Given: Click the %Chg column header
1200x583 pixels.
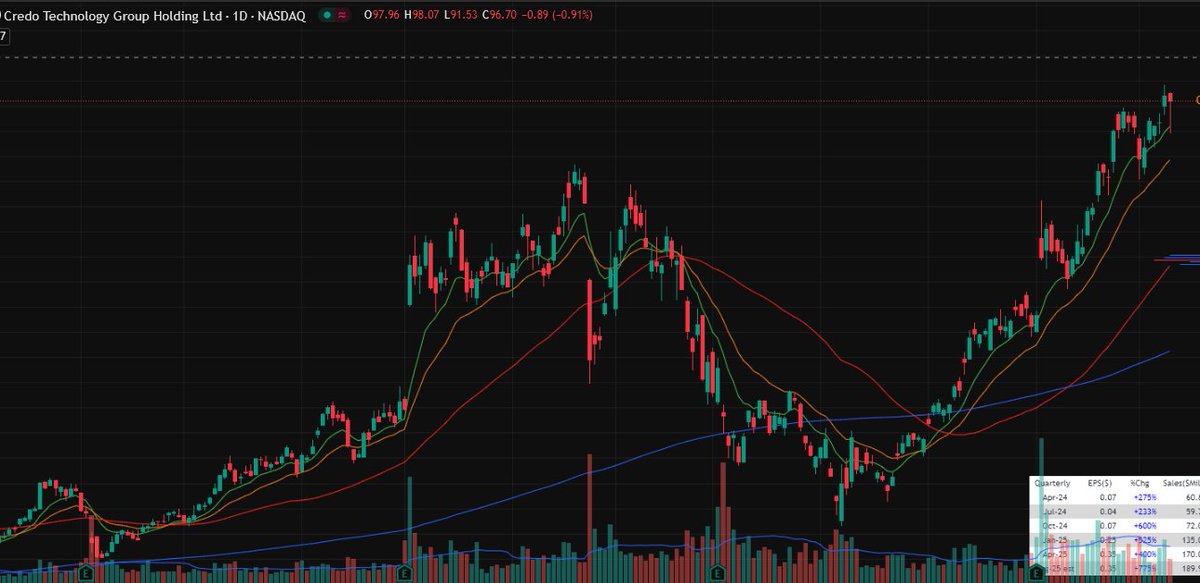Looking at the screenshot, I should pos(1142,482).
